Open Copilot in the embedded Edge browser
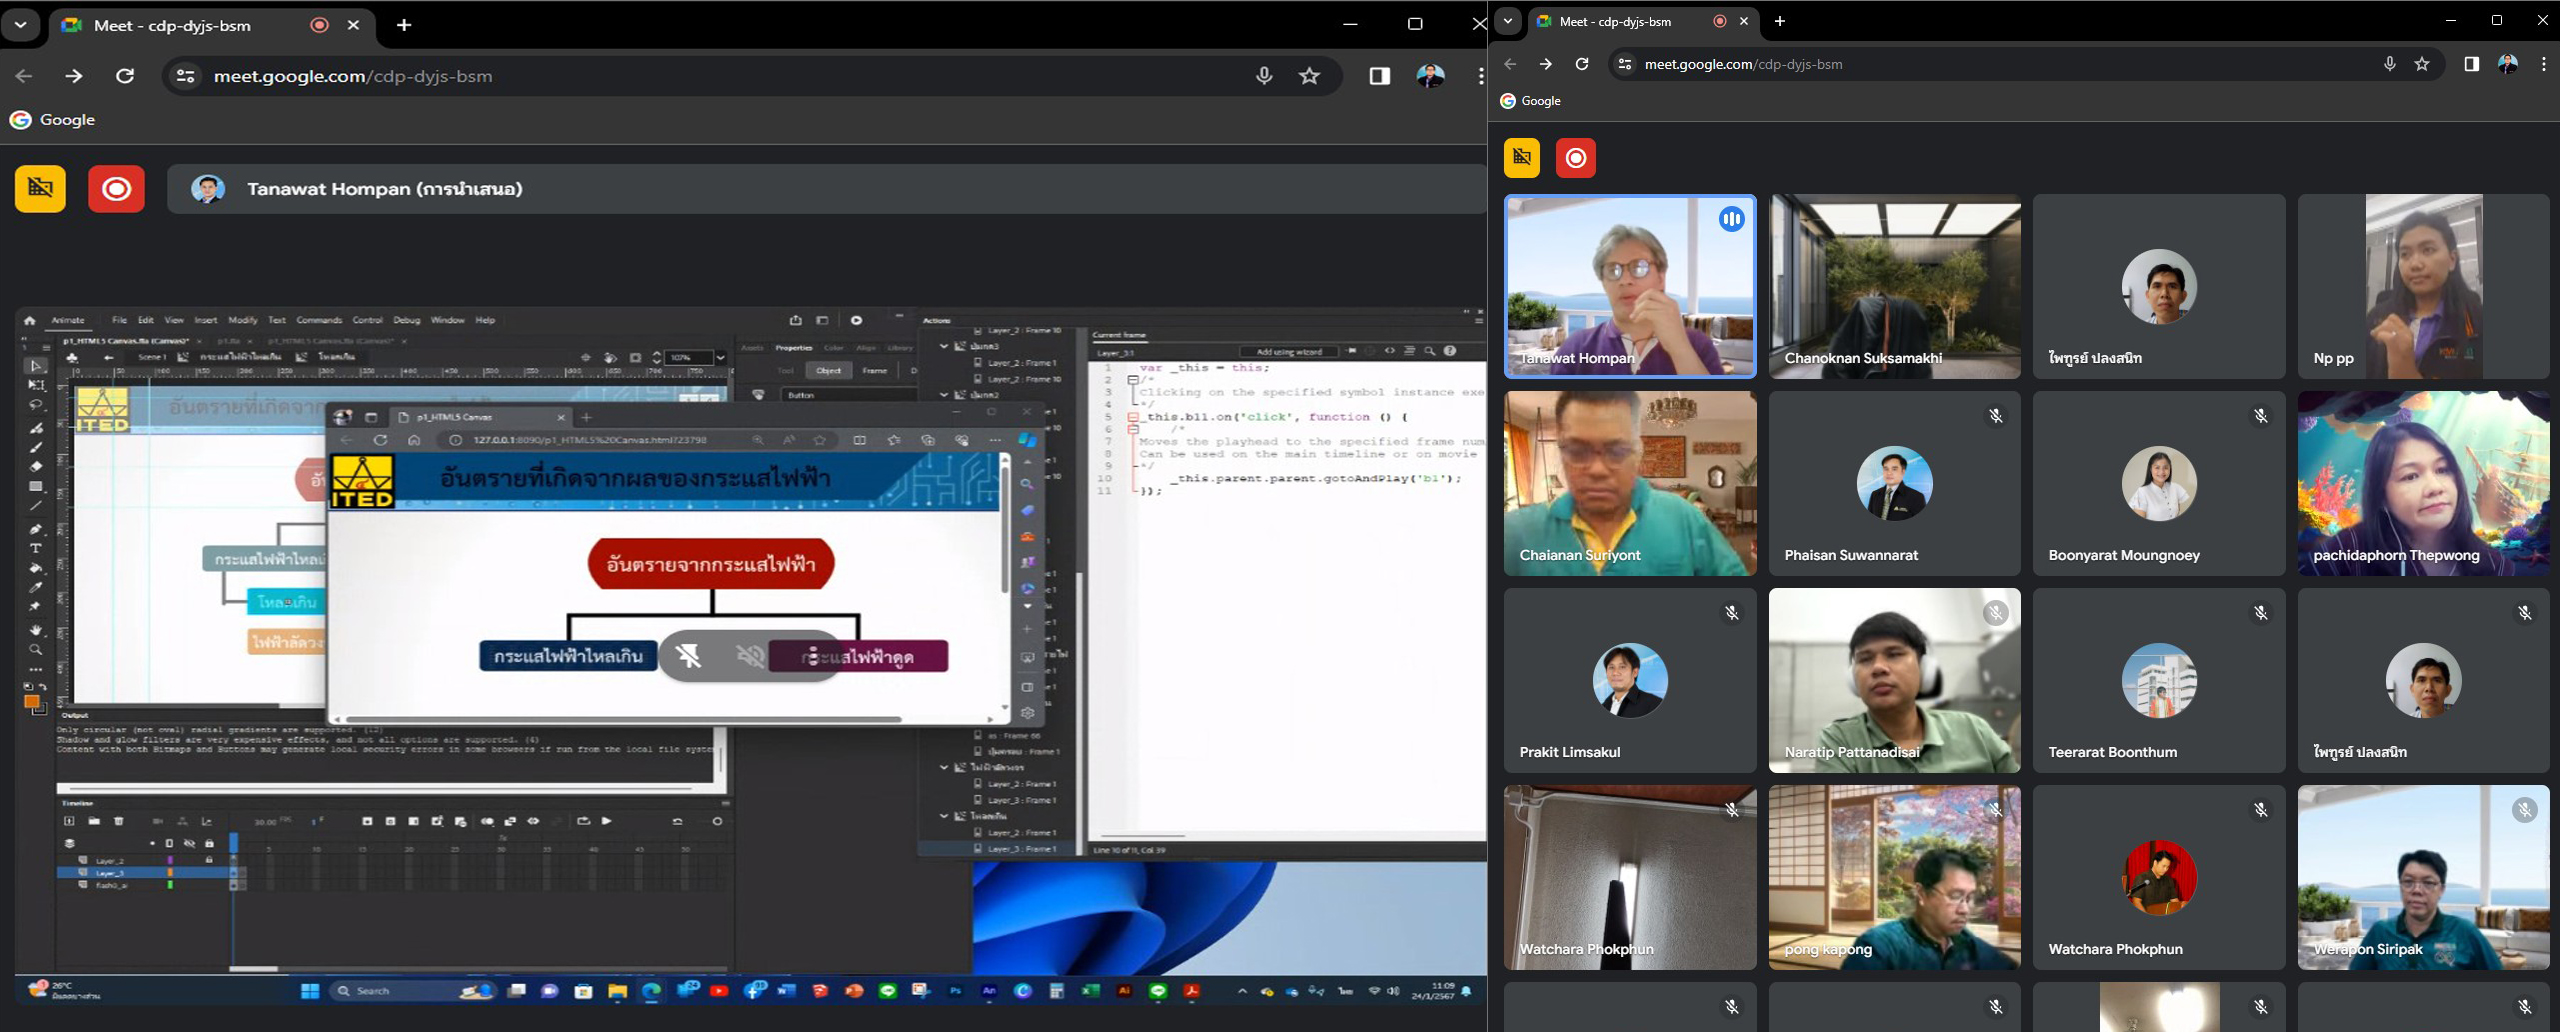Image resolution: width=2560 pixels, height=1032 pixels. 1028,440
